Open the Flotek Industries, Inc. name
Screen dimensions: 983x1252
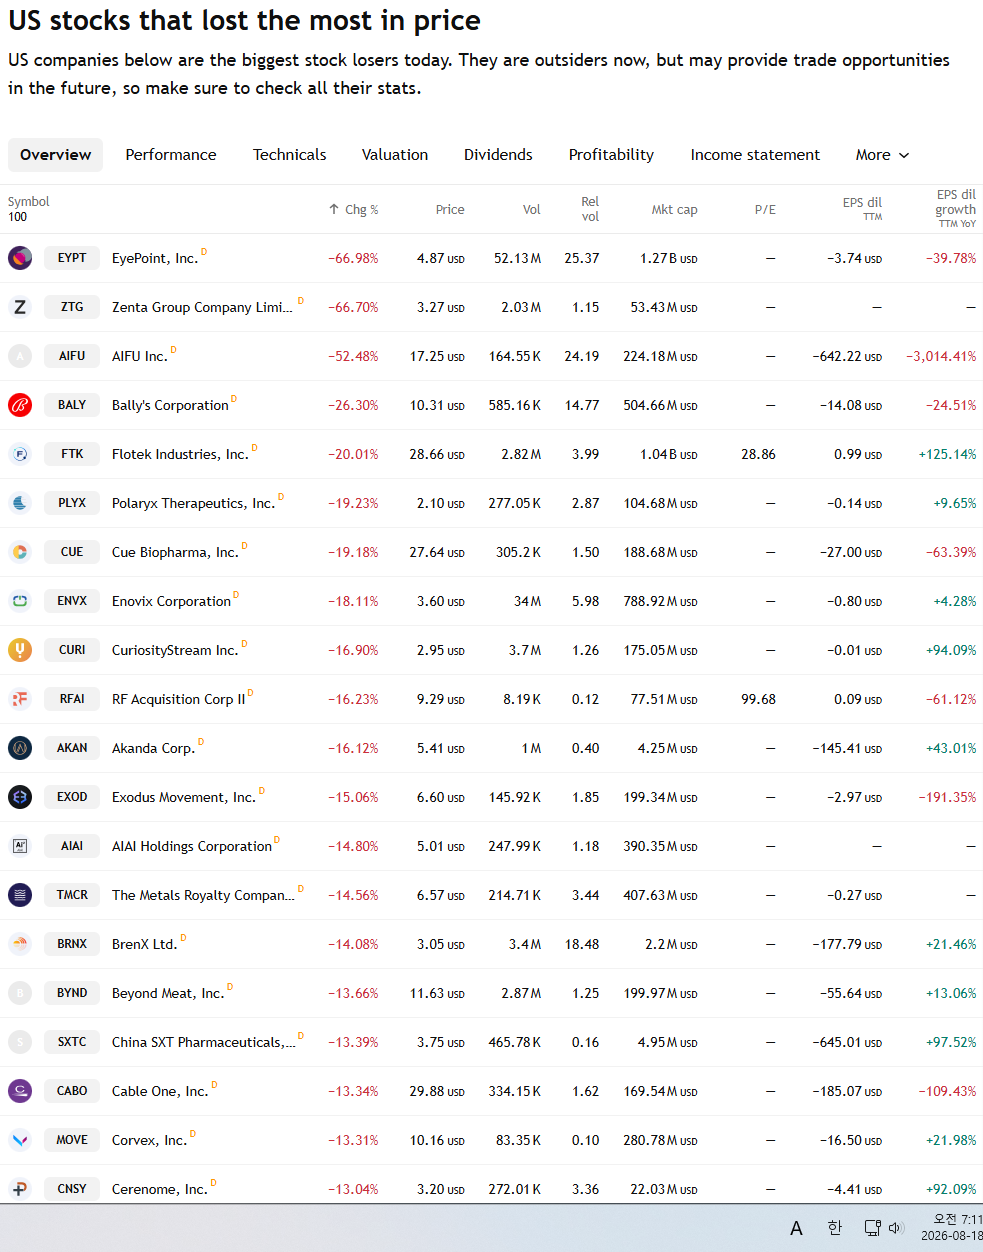(180, 454)
